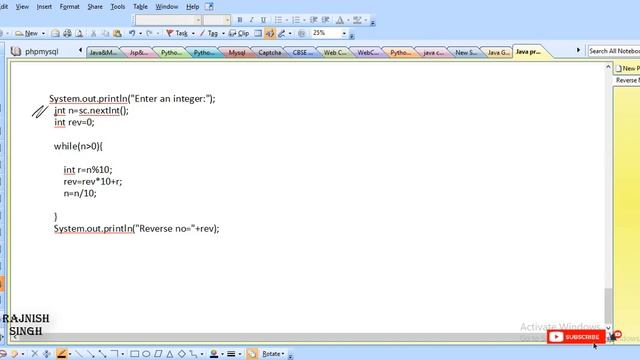Click the Tag button
Viewport: 640px width, 360px height.
[209, 33]
